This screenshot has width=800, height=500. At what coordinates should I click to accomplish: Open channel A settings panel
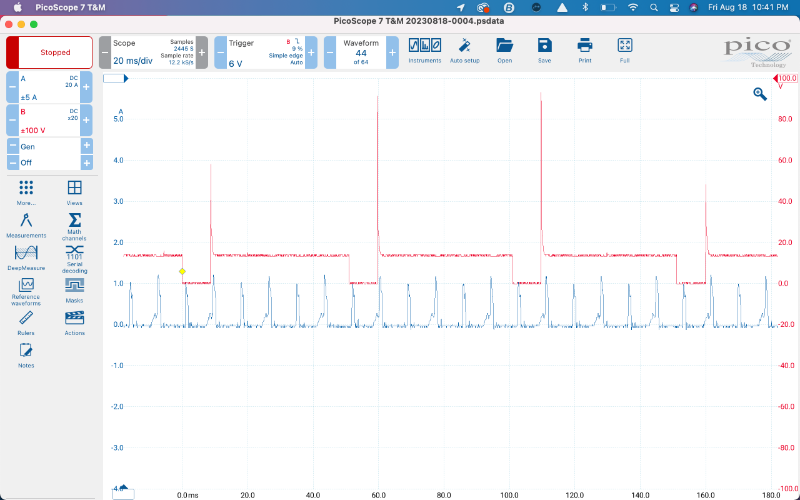point(49,87)
